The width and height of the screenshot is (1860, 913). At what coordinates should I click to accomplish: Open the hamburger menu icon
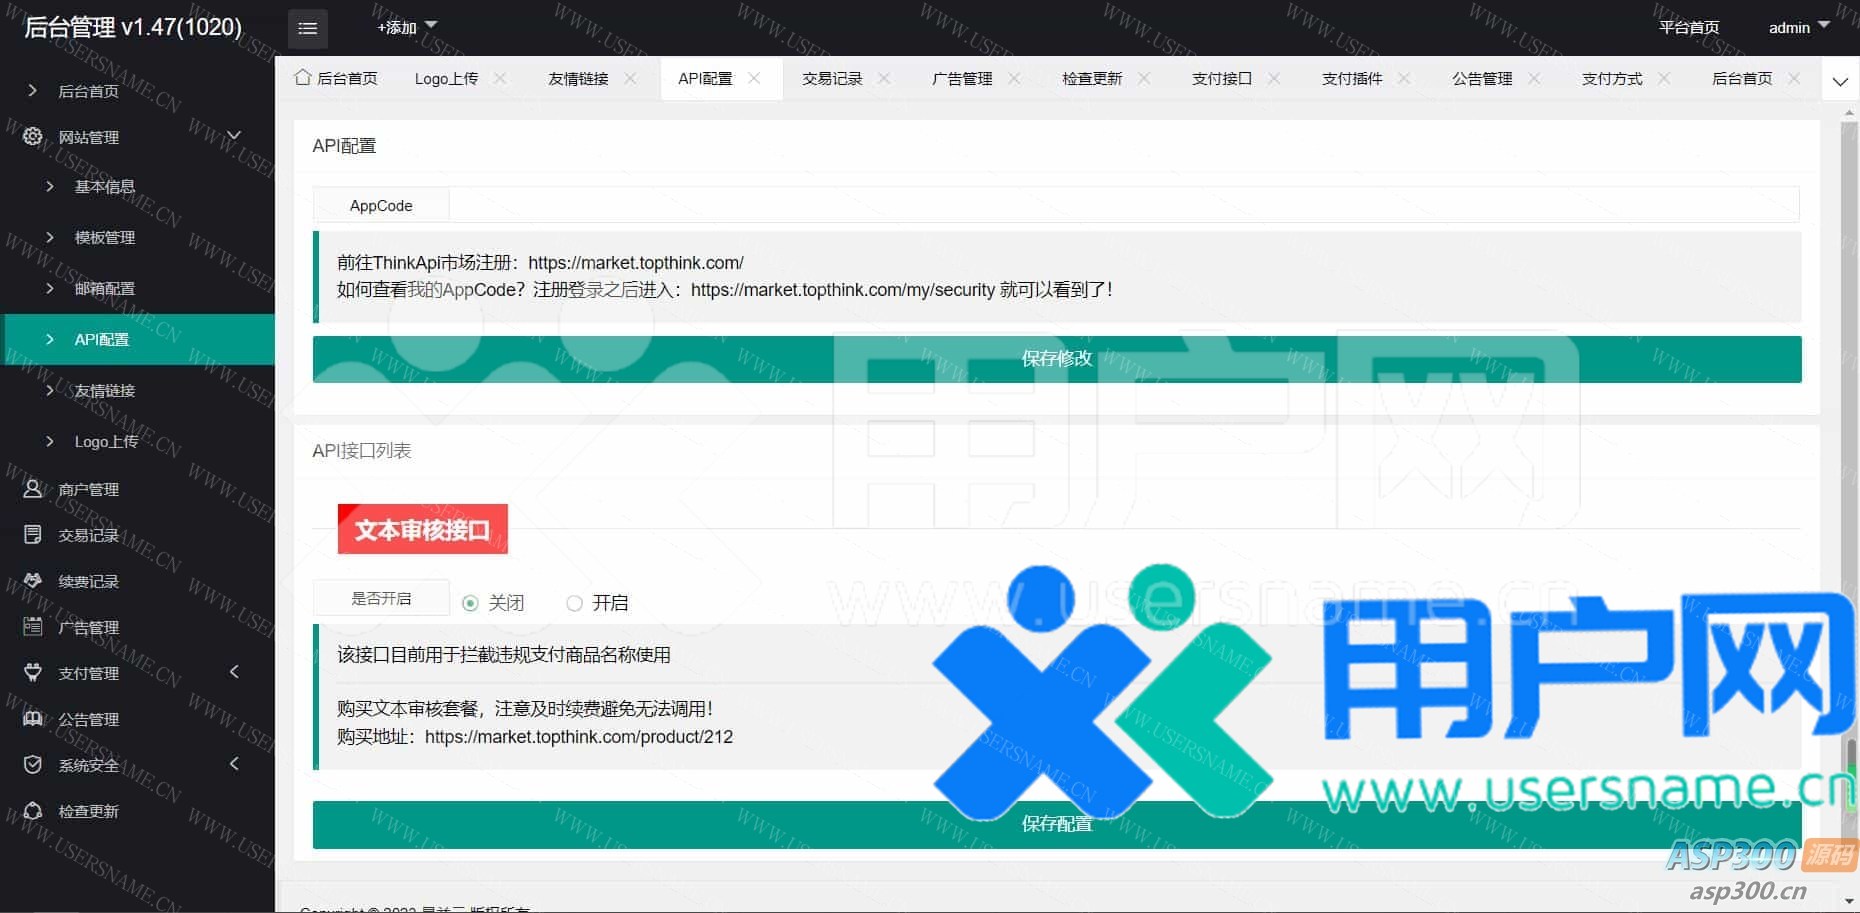(307, 28)
